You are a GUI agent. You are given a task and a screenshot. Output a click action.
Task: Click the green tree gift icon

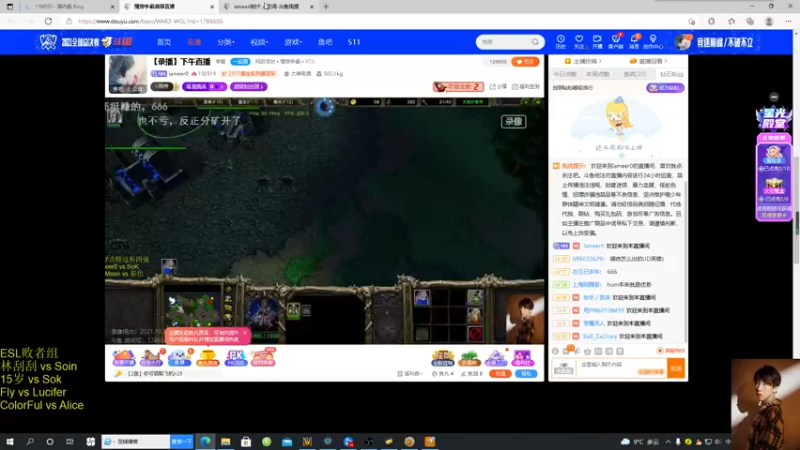coord(469,358)
